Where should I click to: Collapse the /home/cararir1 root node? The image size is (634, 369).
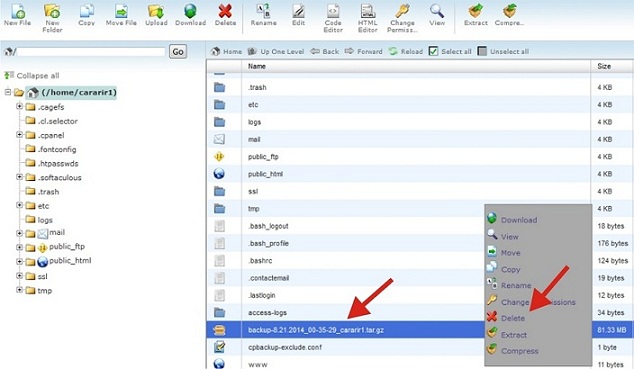(x=8, y=92)
